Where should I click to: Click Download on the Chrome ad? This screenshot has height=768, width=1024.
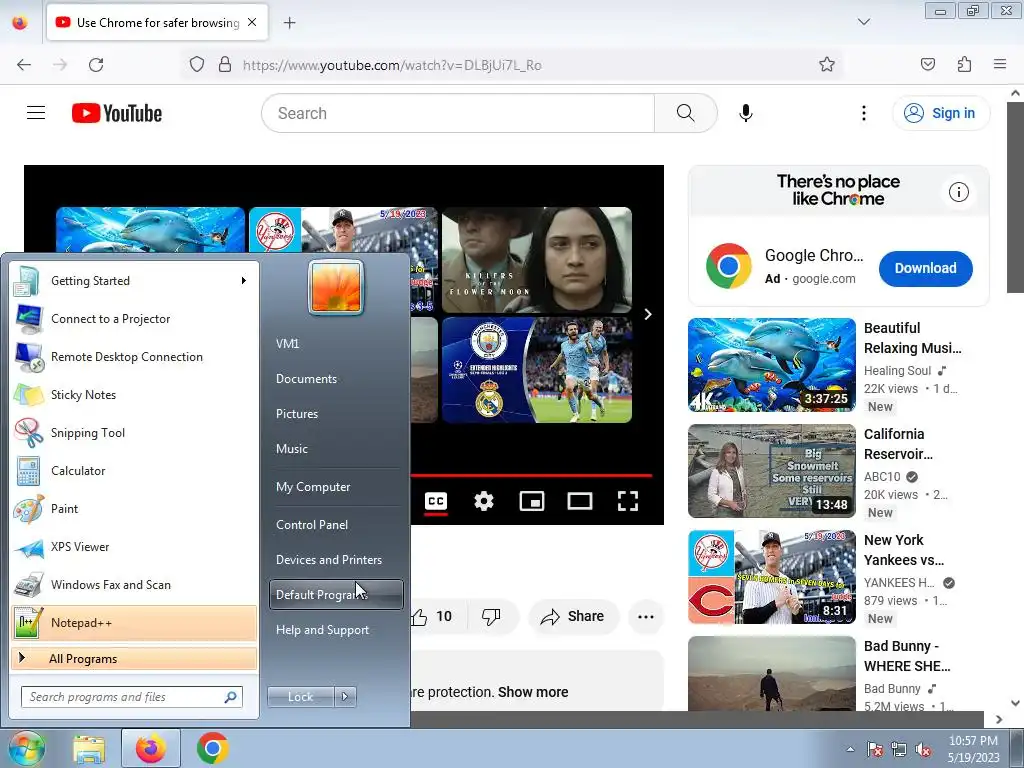click(925, 268)
